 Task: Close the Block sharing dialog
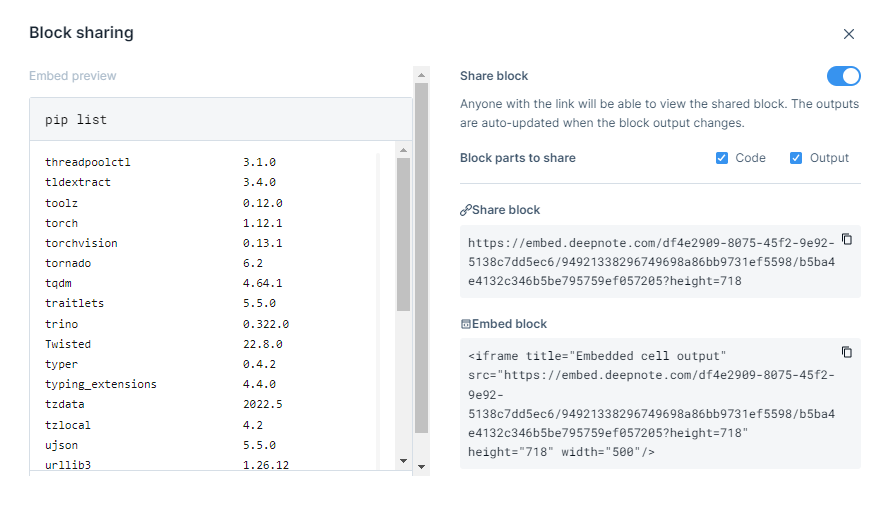tap(848, 34)
